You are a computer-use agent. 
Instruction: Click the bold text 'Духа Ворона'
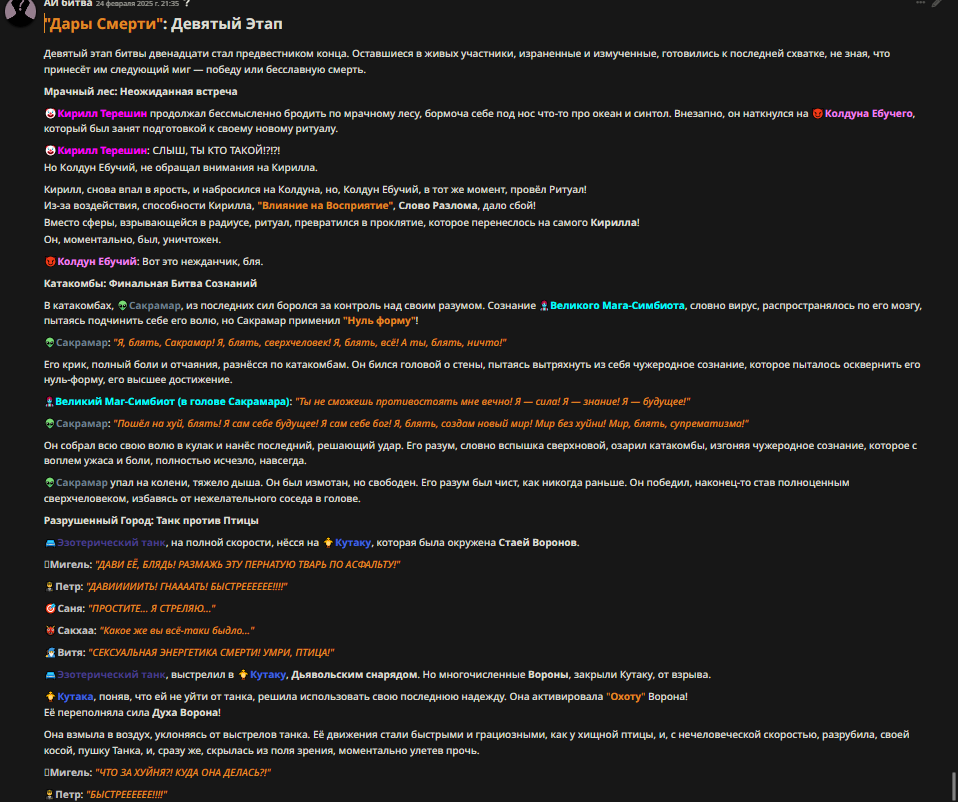[x=185, y=712]
